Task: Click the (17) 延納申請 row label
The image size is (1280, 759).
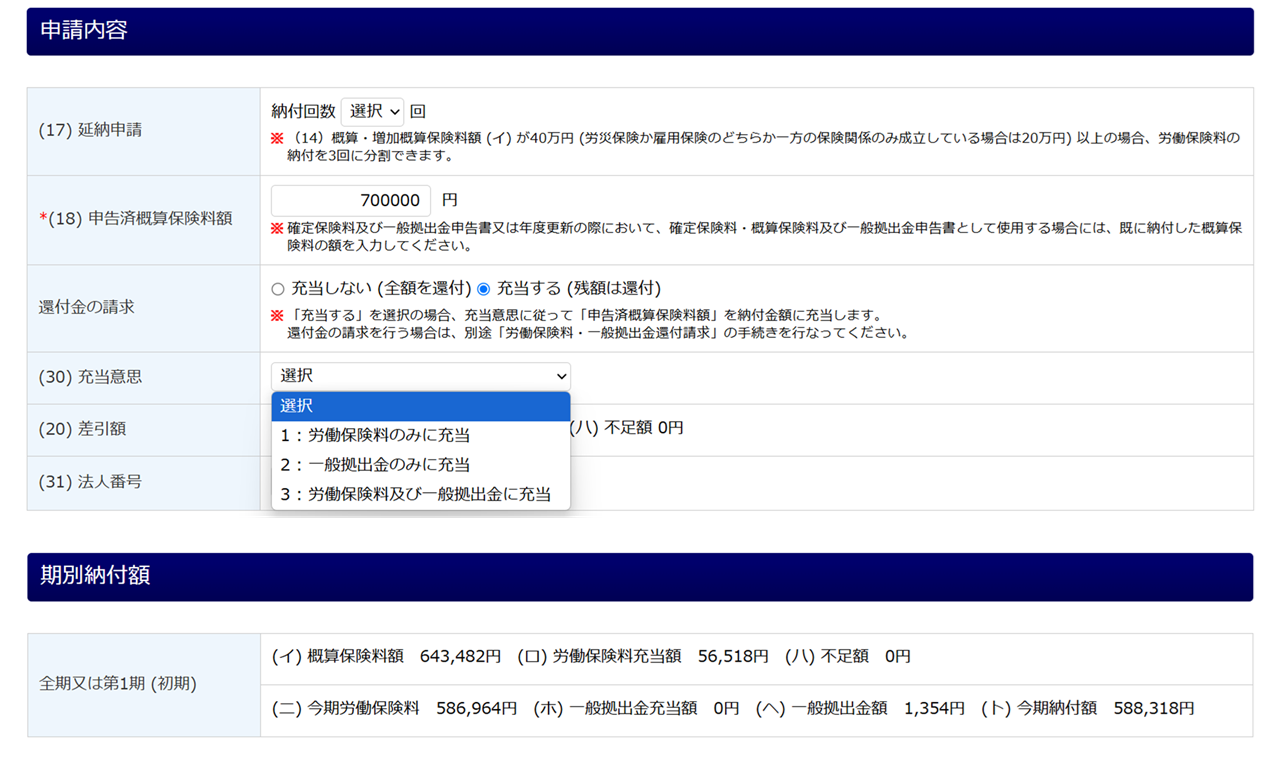Action: pos(90,130)
